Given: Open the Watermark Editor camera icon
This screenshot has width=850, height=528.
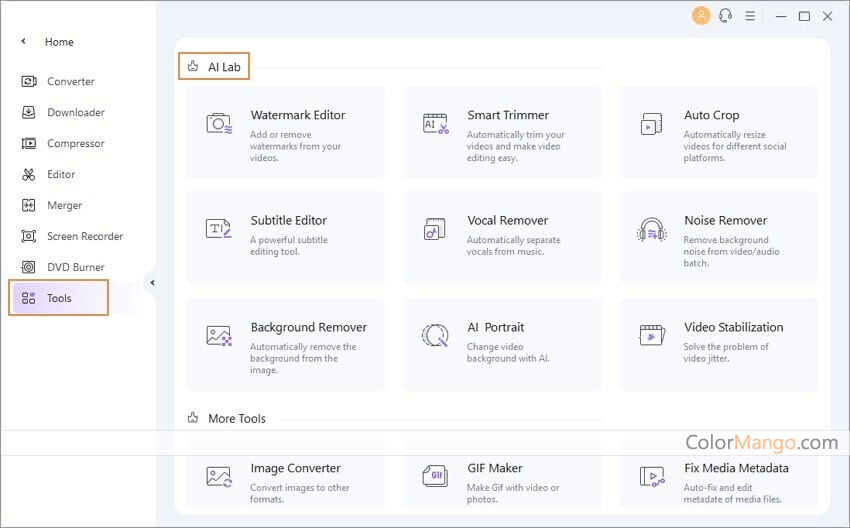Looking at the screenshot, I should coord(219,124).
